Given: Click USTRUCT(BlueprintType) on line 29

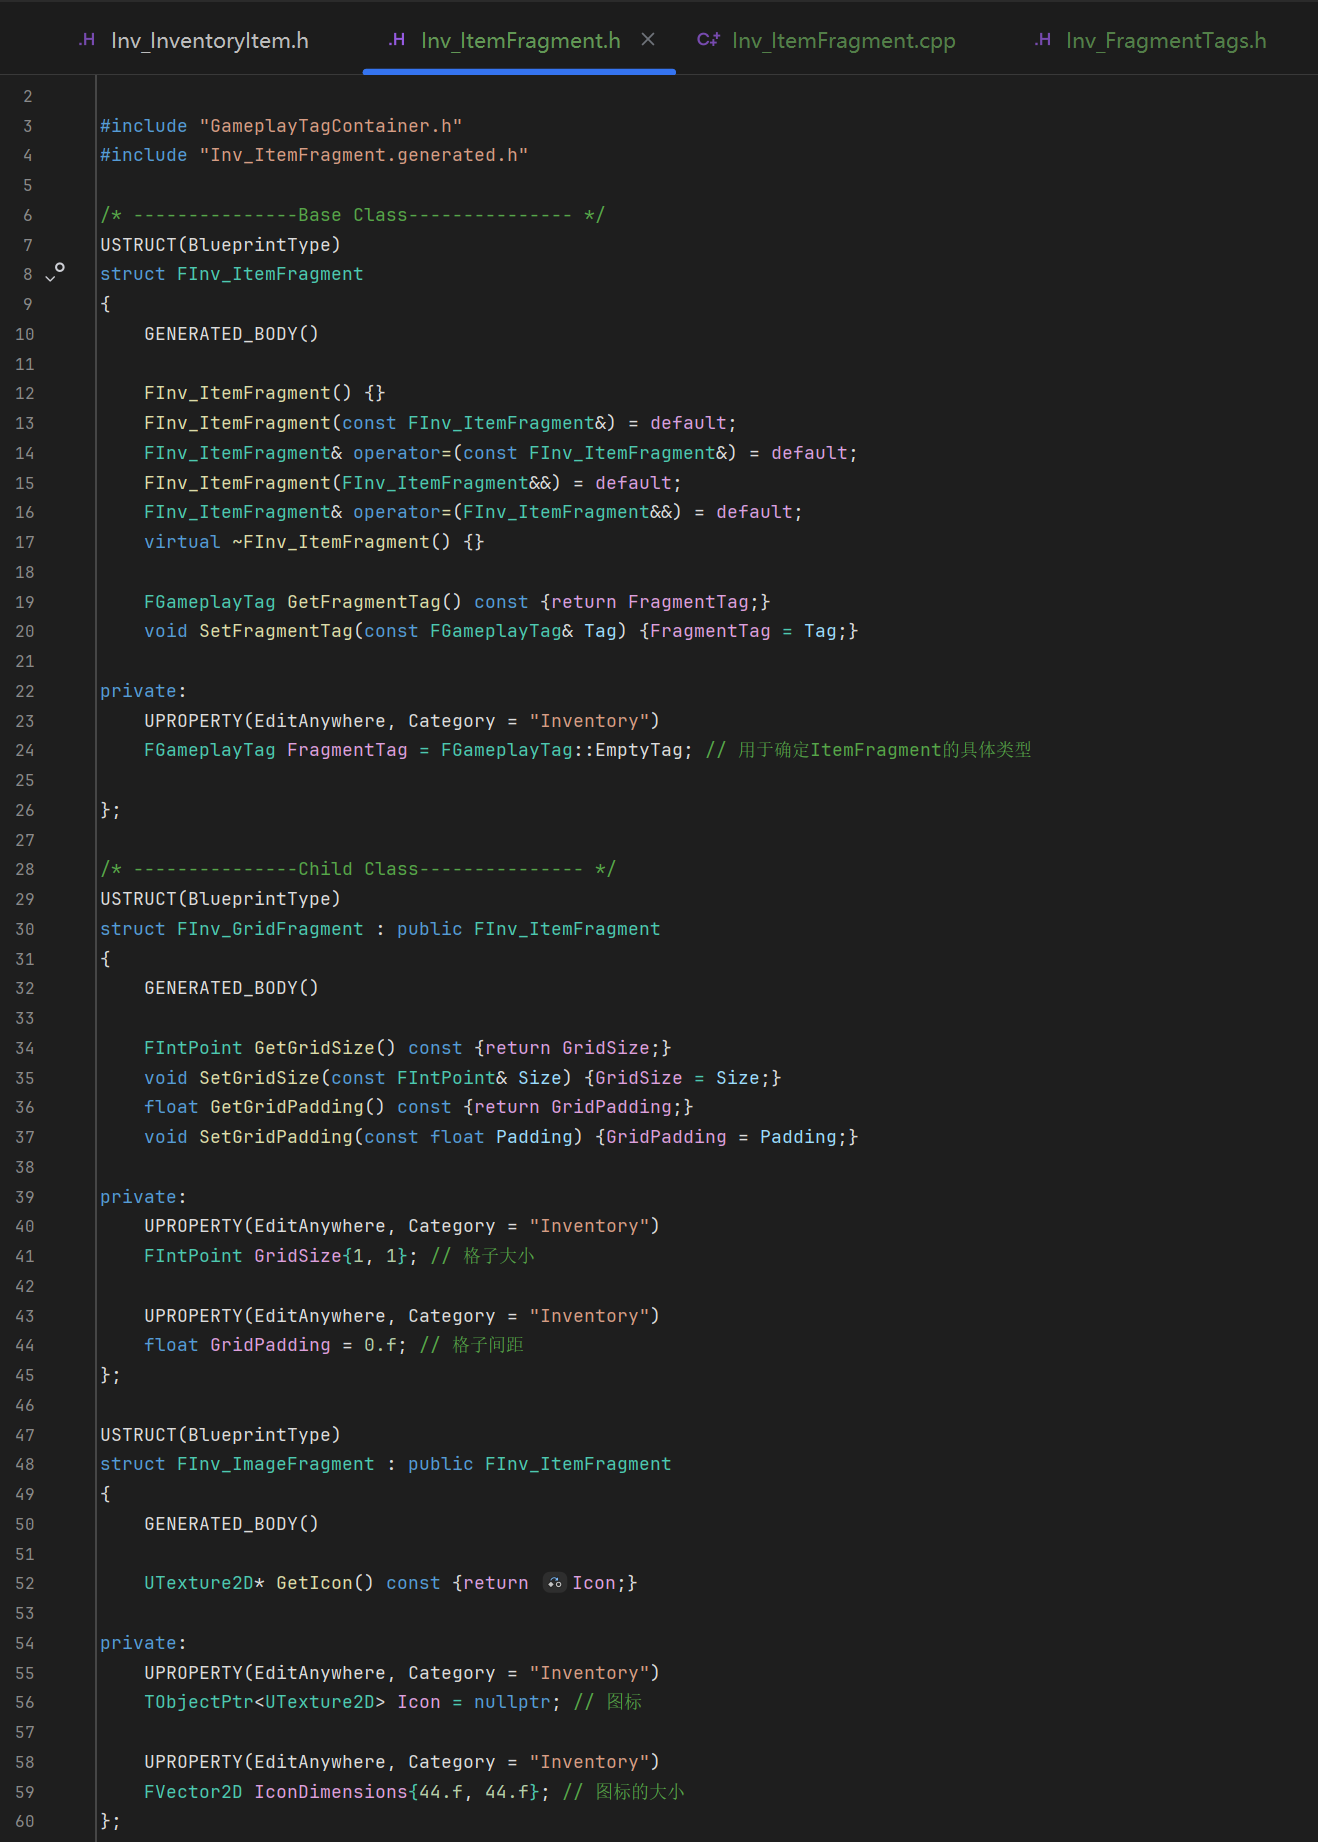Looking at the screenshot, I should pos(221,899).
